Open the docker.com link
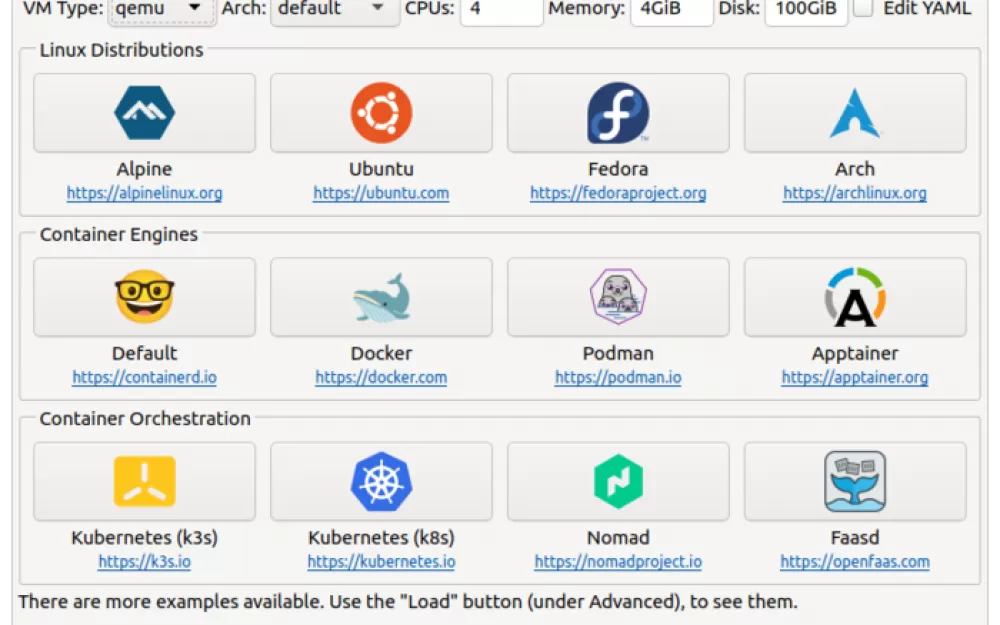The height and width of the screenshot is (625, 1000). pyautogui.click(x=381, y=377)
